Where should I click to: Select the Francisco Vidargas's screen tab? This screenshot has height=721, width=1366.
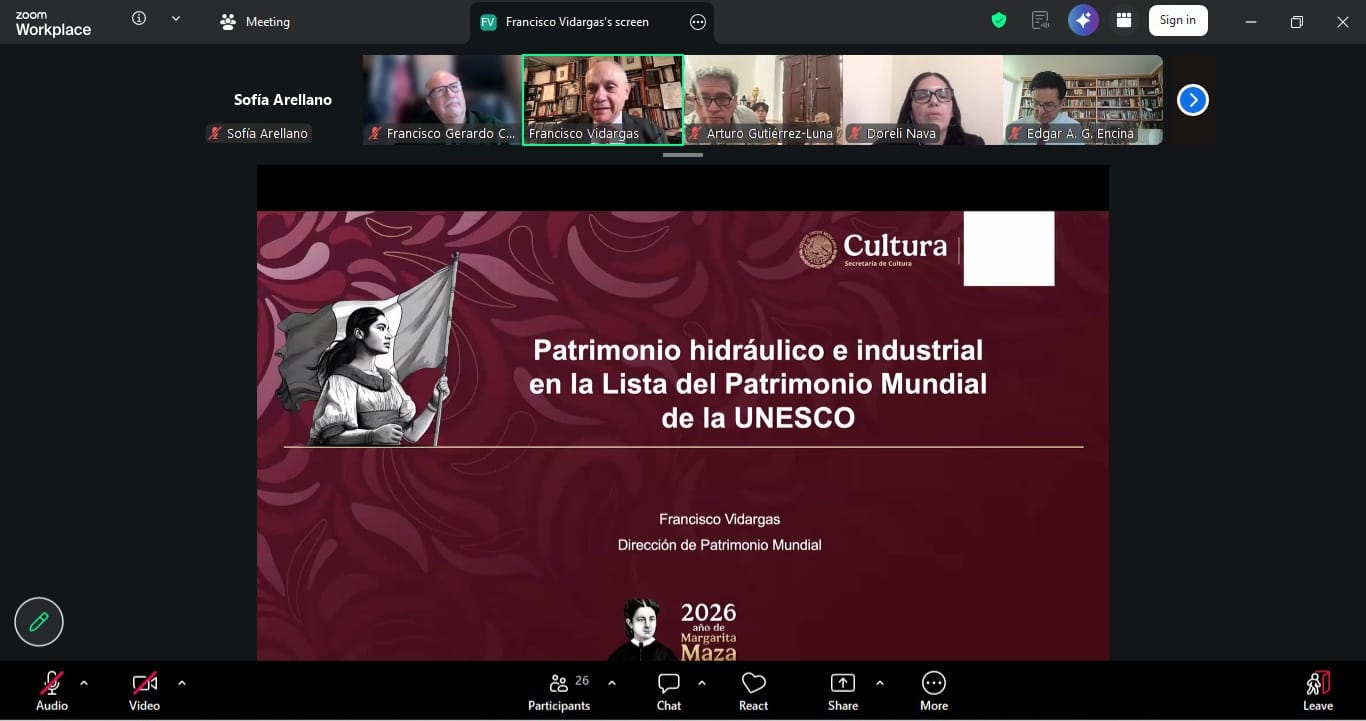click(x=576, y=22)
